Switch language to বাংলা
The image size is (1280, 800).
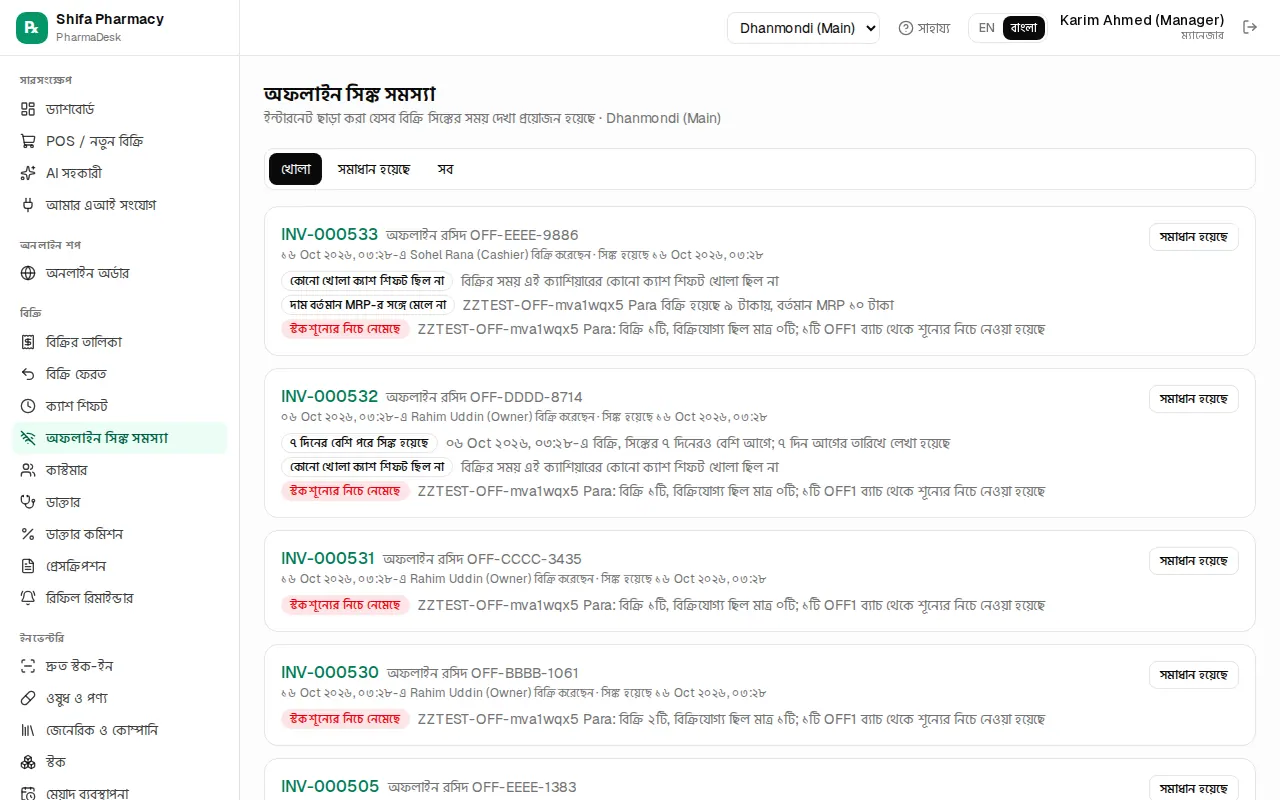[1024, 28]
